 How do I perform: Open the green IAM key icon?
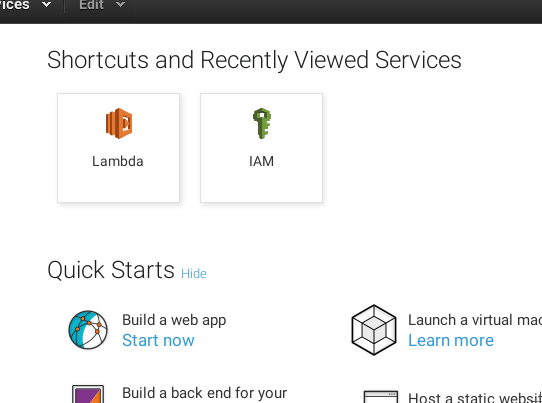point(262,123)
